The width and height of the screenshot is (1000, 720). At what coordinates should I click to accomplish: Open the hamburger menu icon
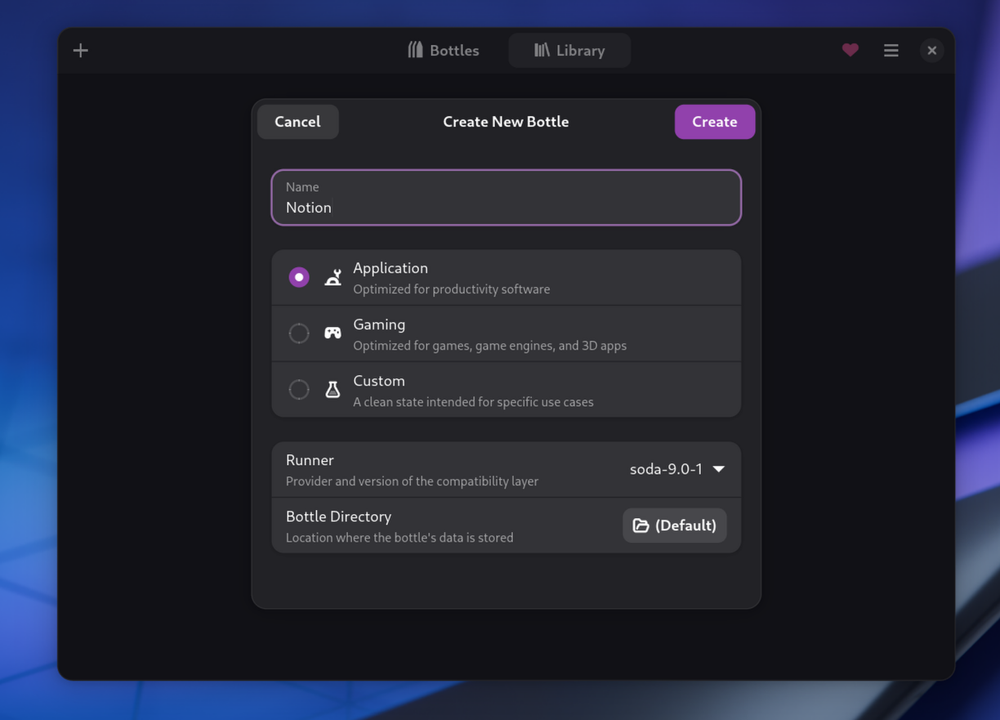891,50
